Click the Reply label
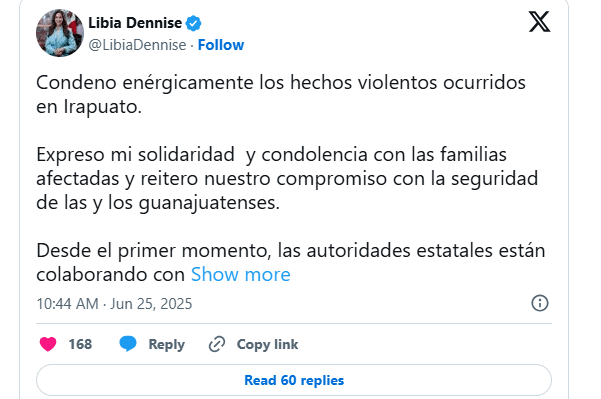Screen dimensions: 601x399 pos(166,344)
